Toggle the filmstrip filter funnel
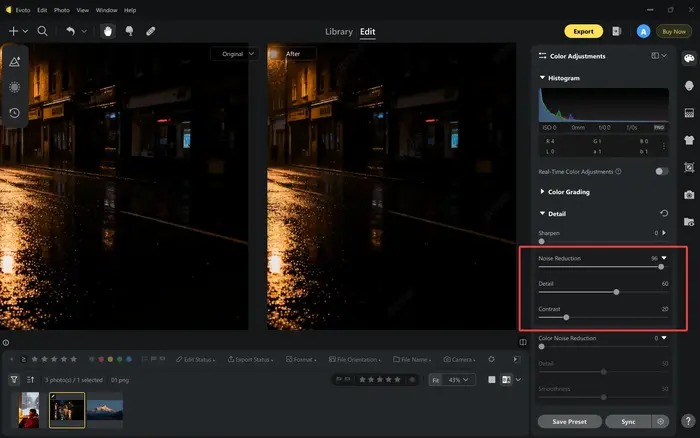This screenshot has height=438, width=700. click(x=14, y=380)
